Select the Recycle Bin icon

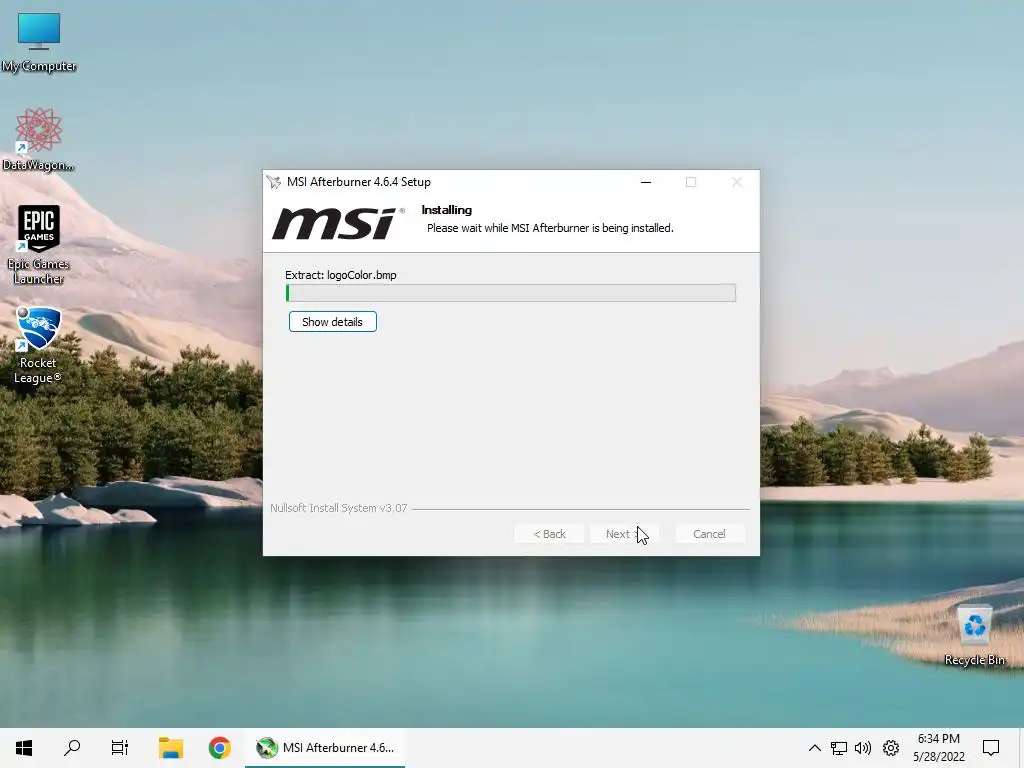[x=974, y=636]
